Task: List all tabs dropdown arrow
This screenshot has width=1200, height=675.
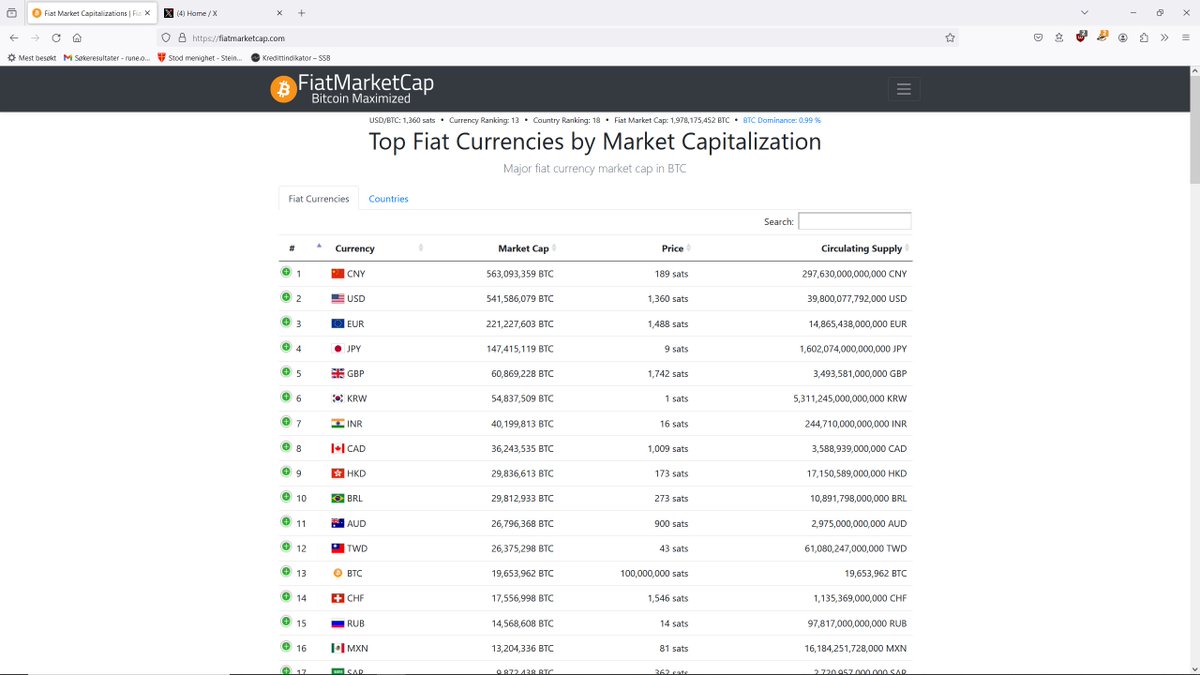Action: click(x=1085, y=13)
